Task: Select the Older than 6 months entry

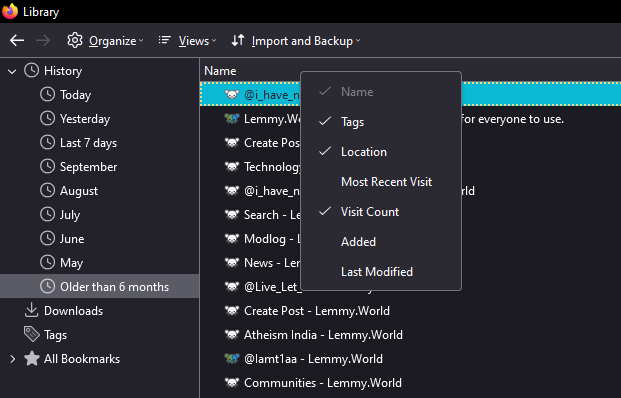Action: [99, 286]
